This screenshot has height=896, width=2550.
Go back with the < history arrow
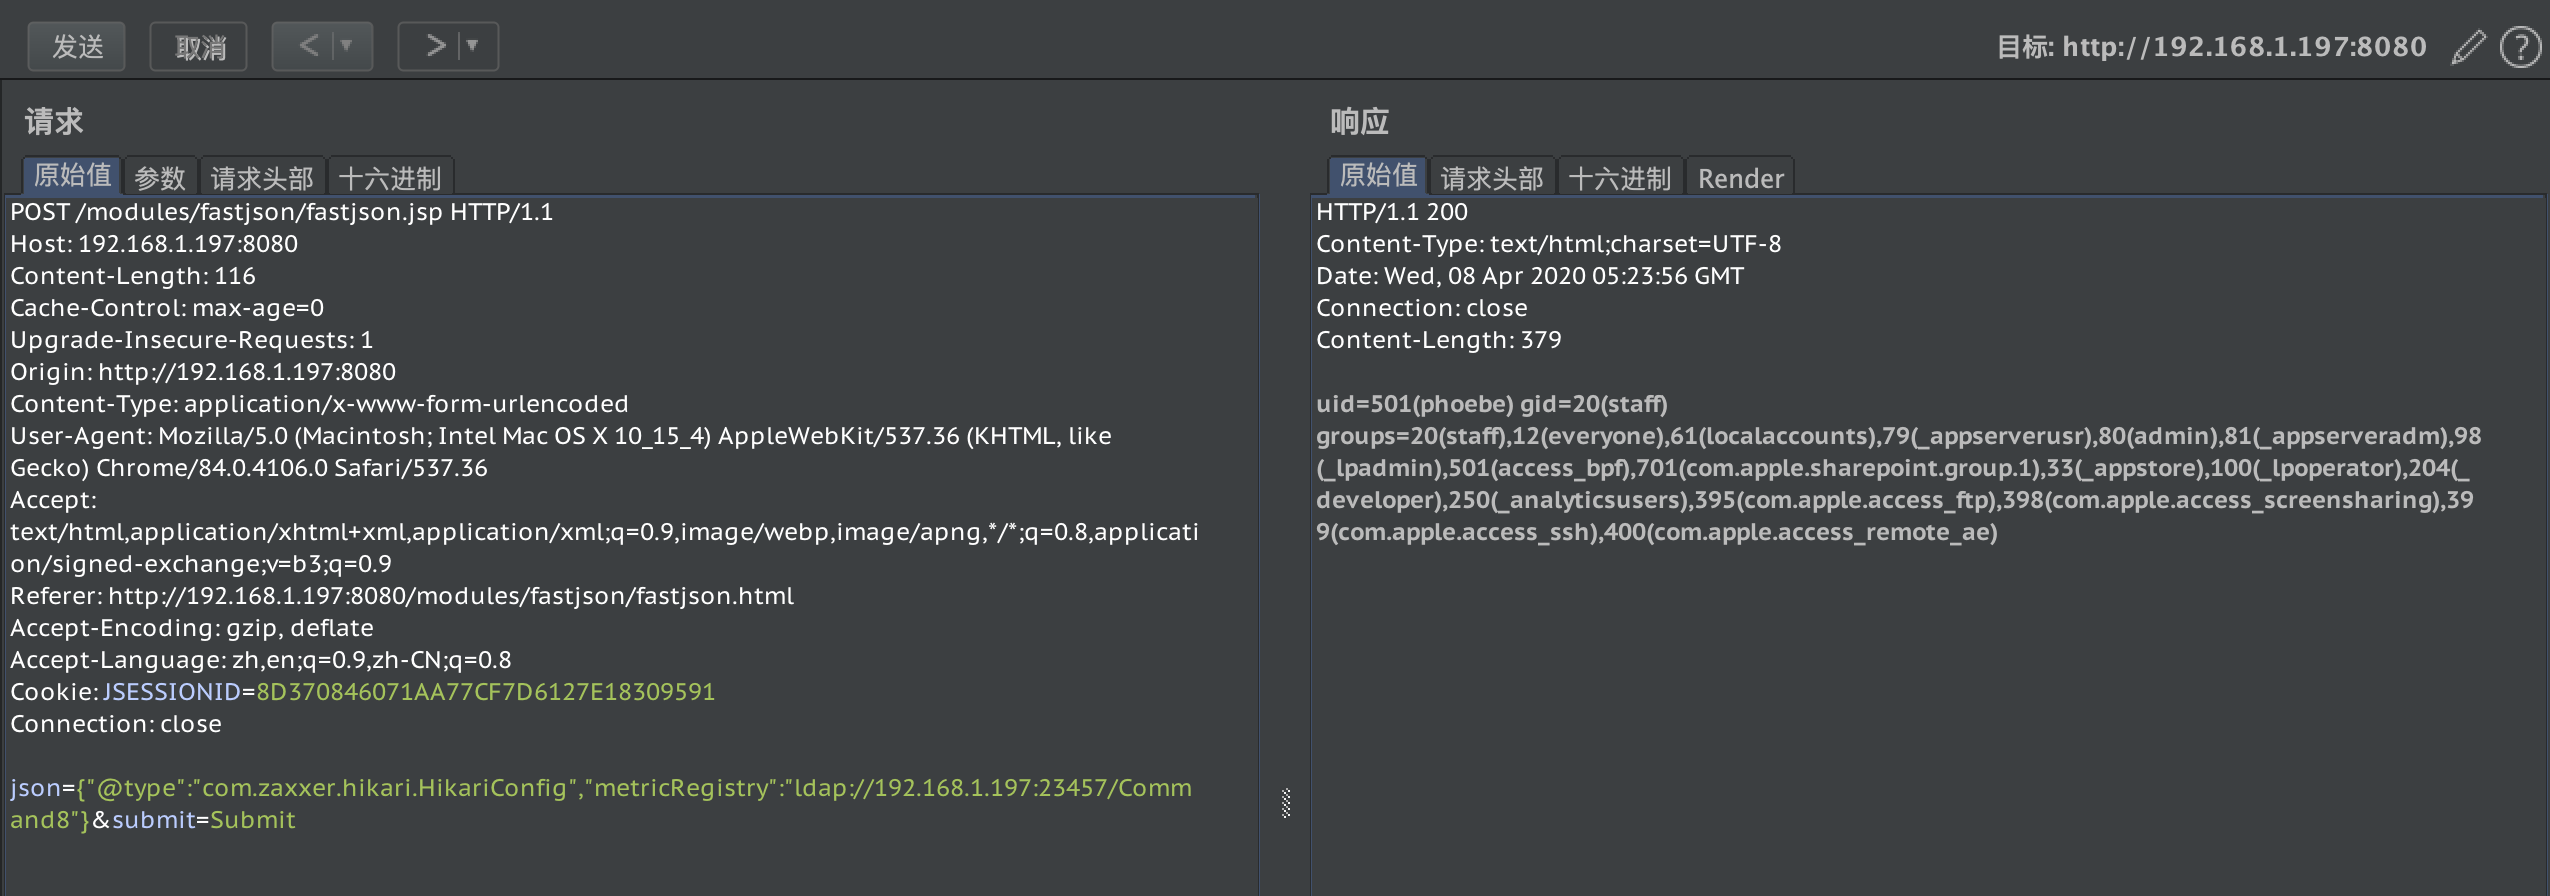coord(308,46)
